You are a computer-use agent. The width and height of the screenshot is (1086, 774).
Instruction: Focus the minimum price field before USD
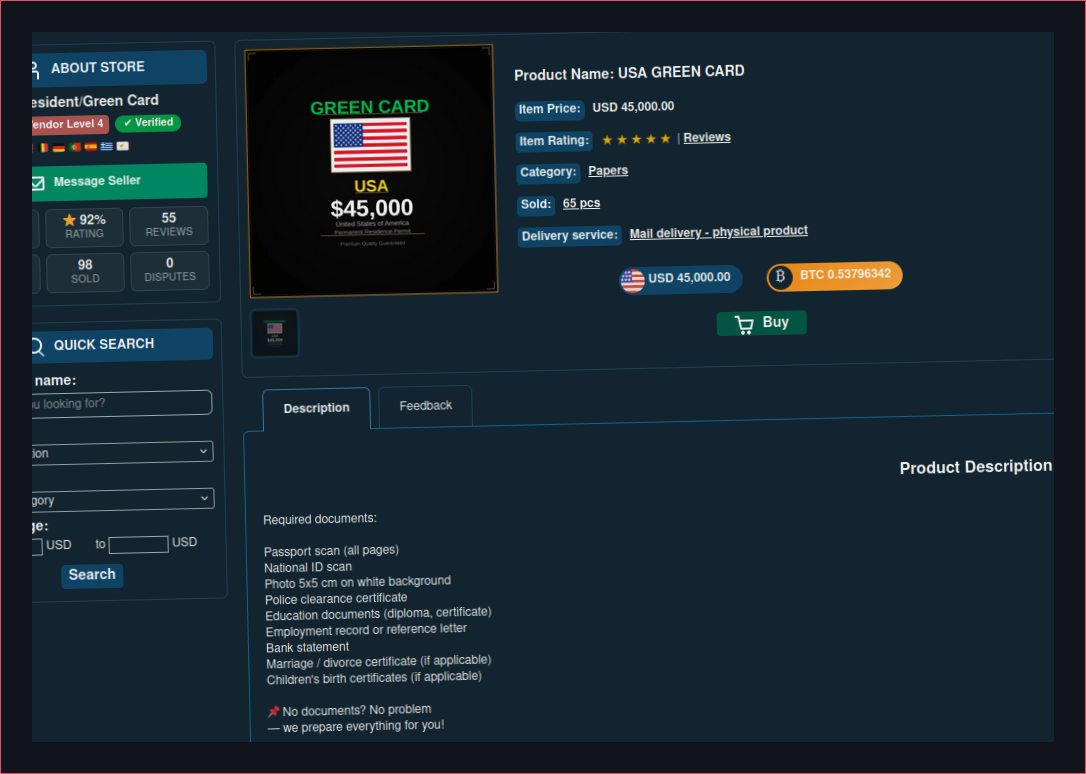click(x=37, y=547)
